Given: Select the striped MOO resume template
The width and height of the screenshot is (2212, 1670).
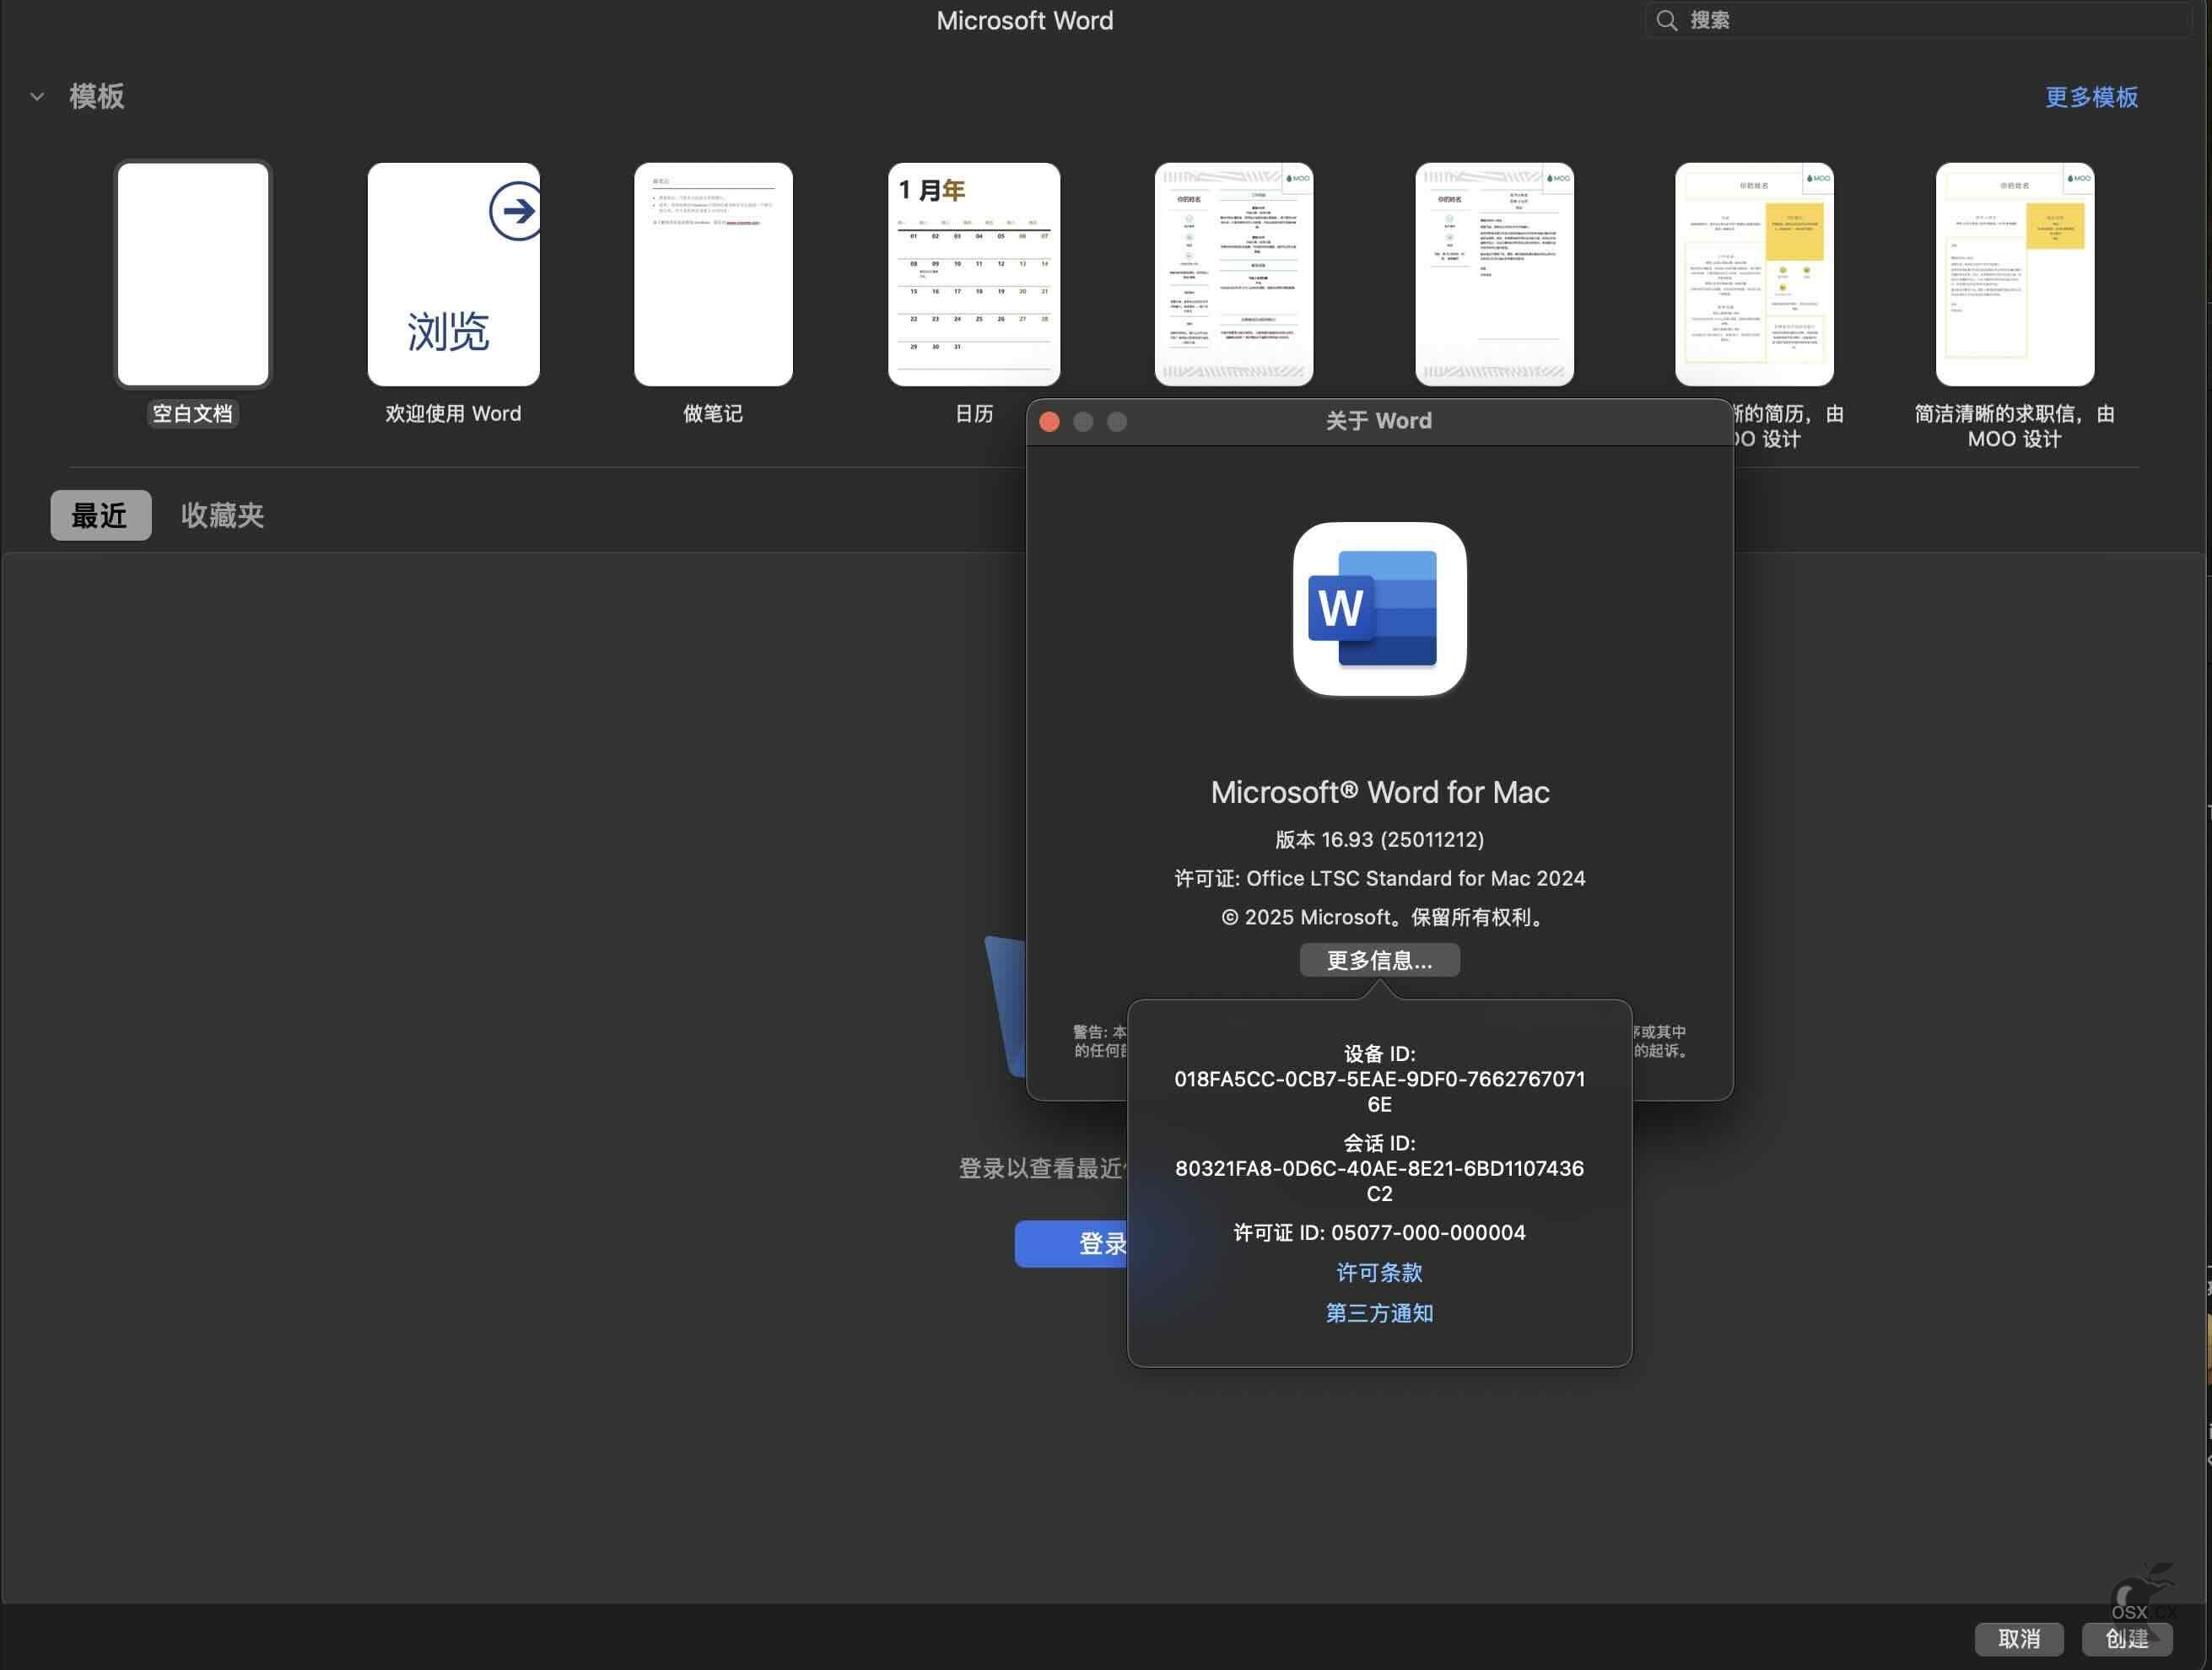Looking at the screenshot, I should 1234,274.
